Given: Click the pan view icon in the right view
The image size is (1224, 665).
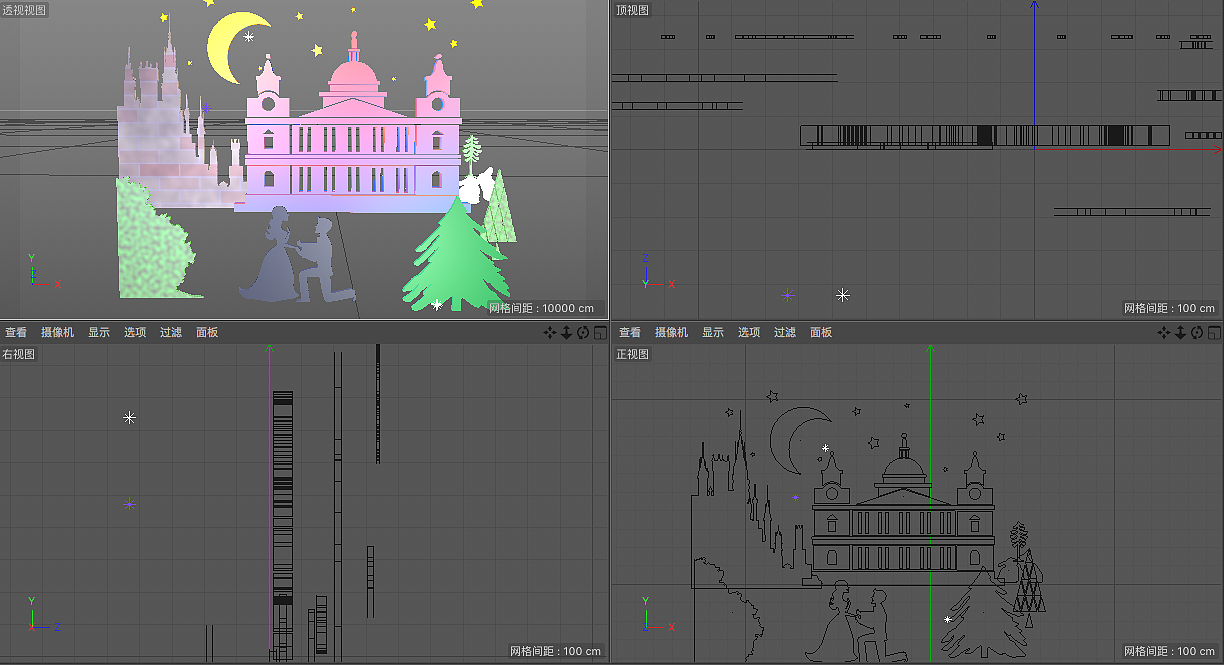Looking at the screenshot, I should (549, 332).
